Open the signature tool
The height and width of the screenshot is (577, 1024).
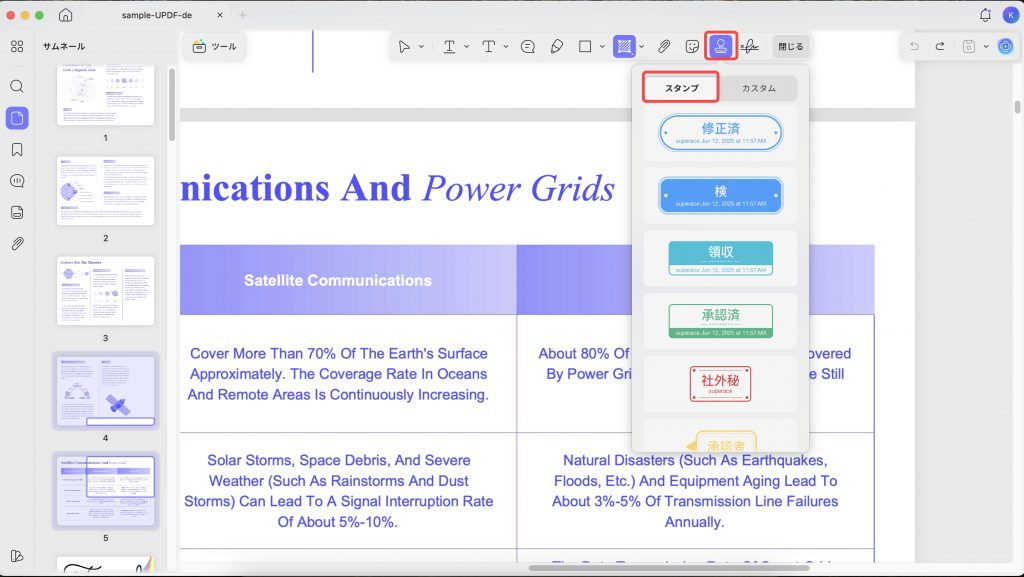click(x=750, y=46)
